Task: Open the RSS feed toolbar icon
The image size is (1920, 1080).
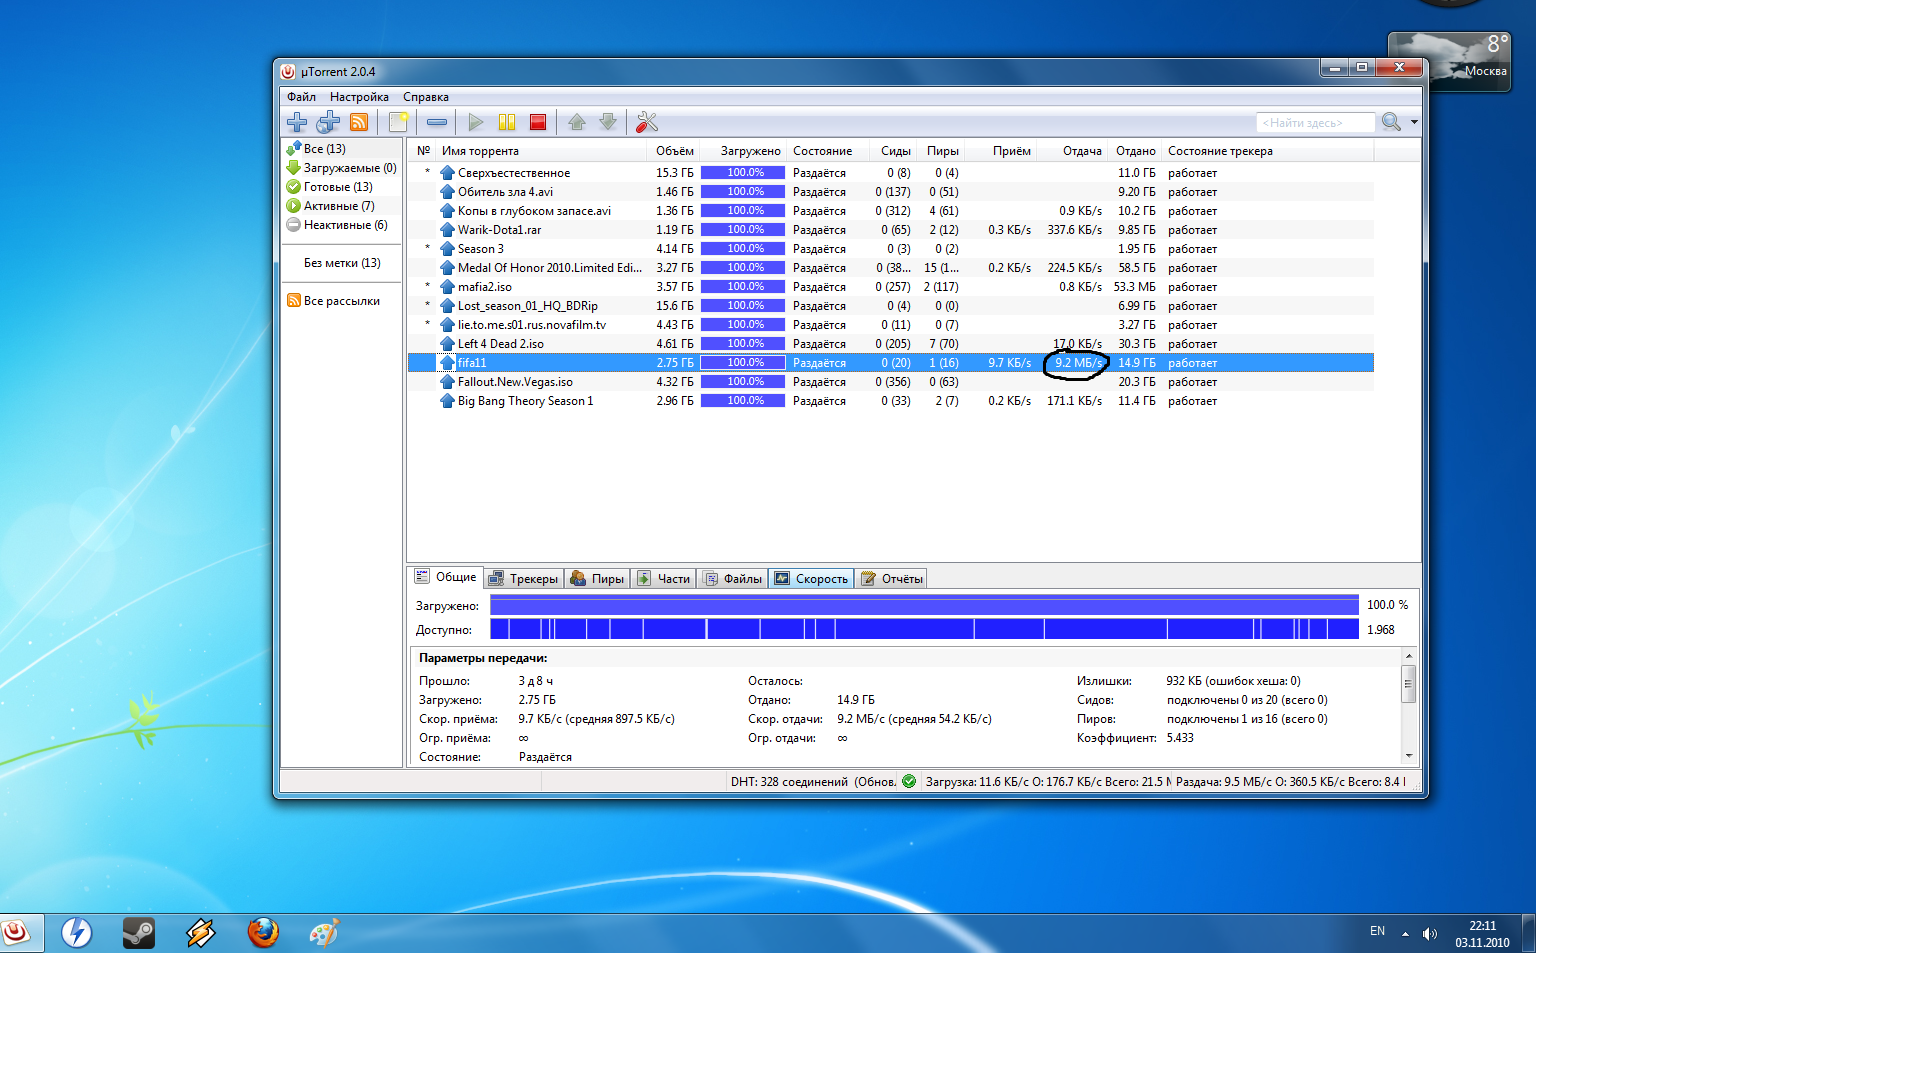Action: tap(359, 122)
